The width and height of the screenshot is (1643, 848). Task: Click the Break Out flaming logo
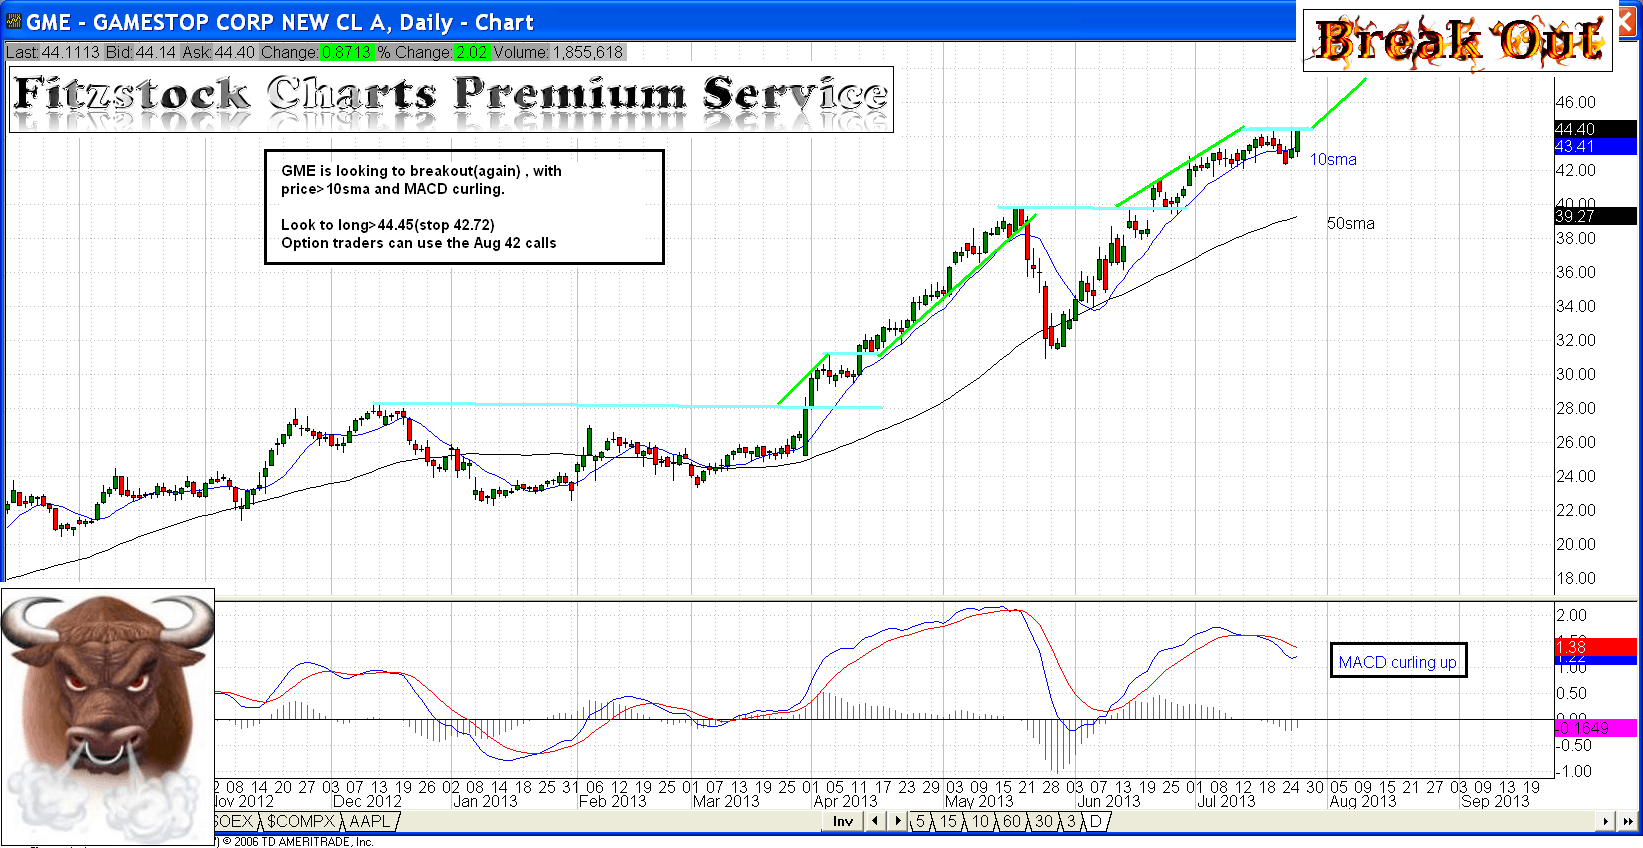1458,41
